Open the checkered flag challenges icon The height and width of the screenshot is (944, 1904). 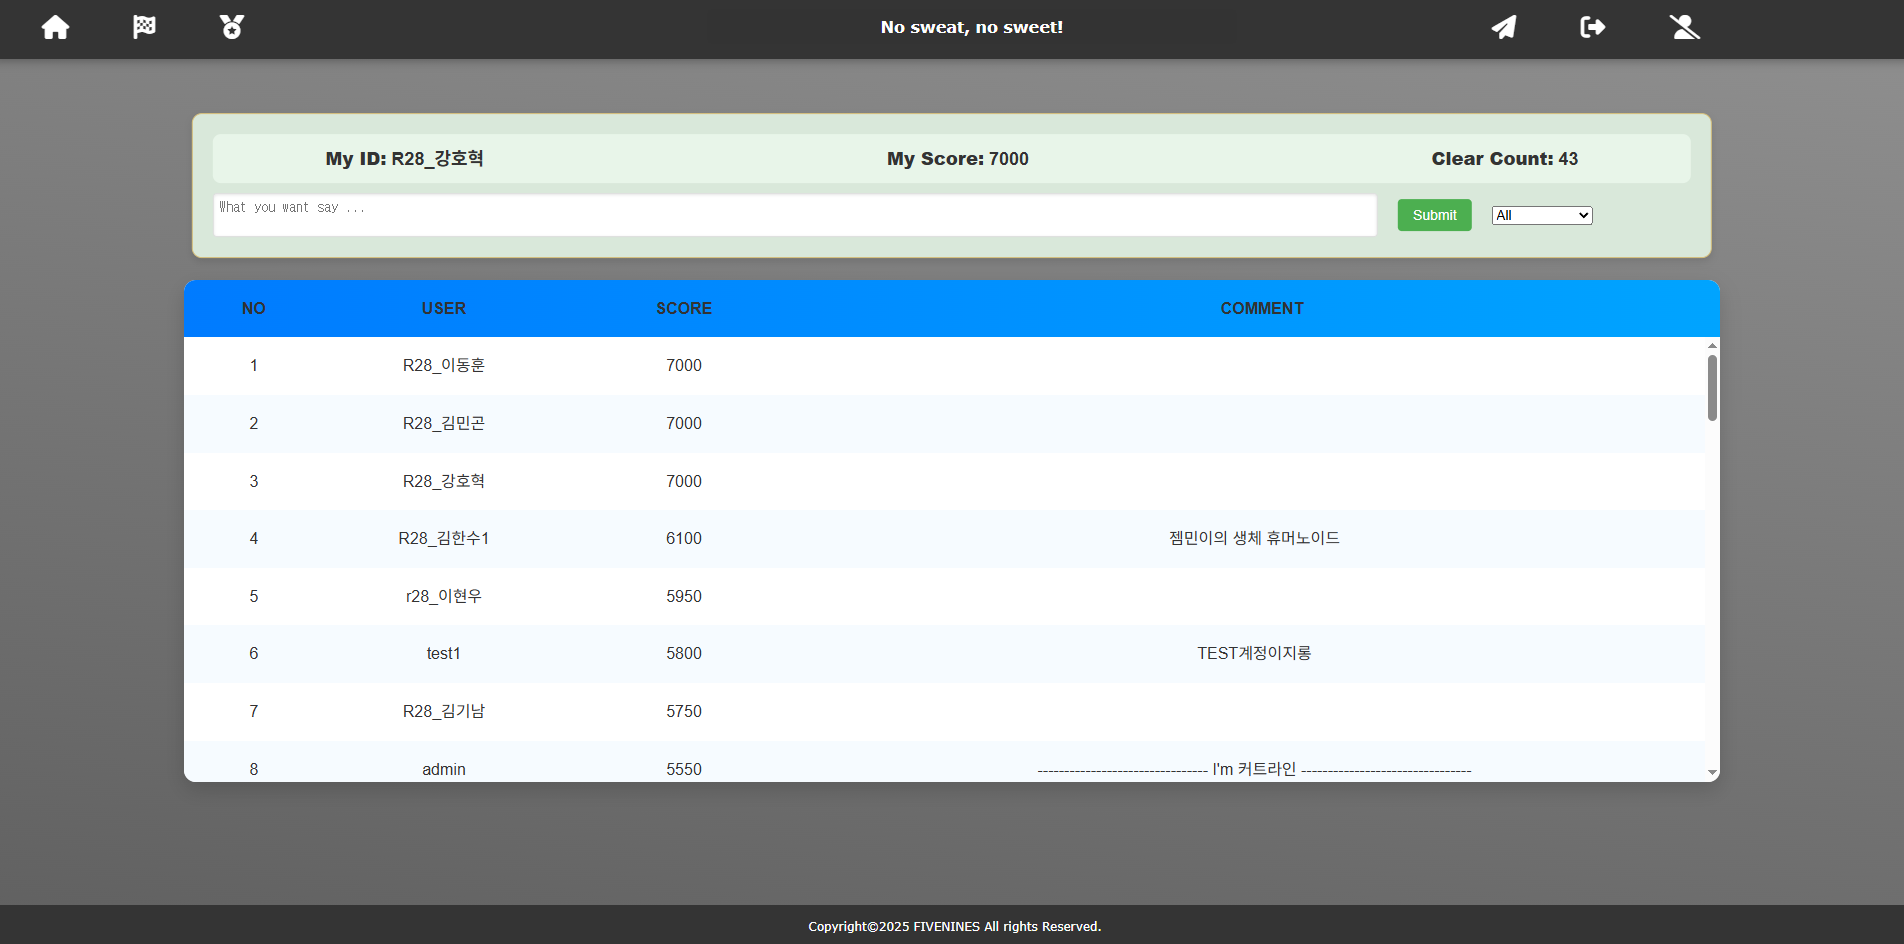(x=144, y=27)
